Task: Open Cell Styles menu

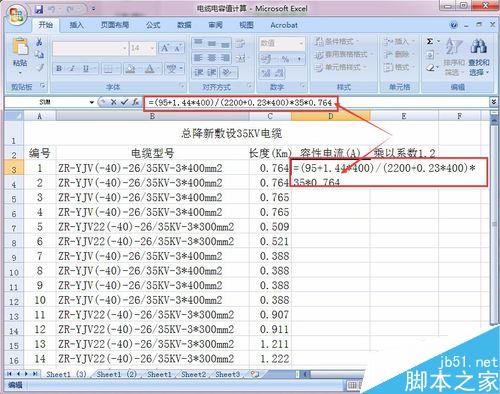Action: click(x=340, y=67)
